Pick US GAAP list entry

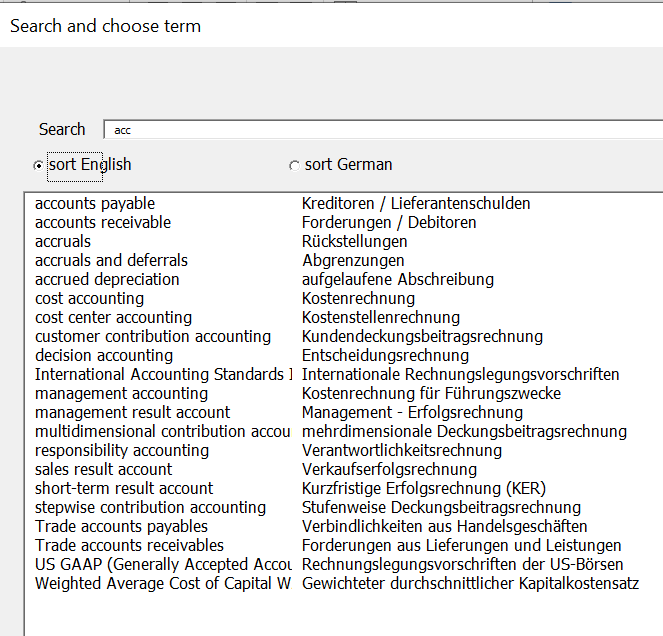[x=160, y=565]
